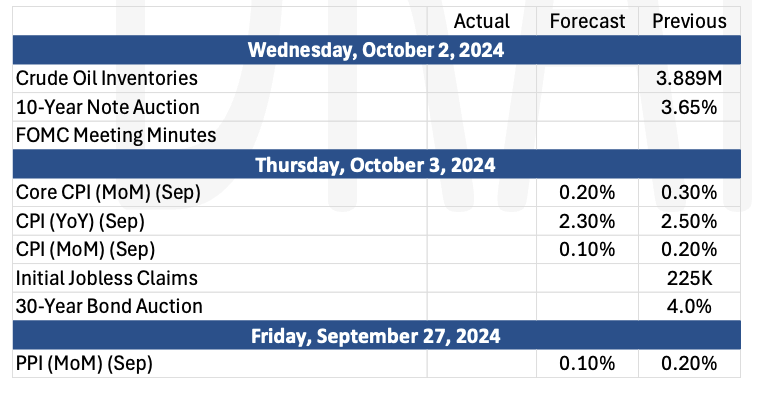This screenshot has width=758, height=394.
Task: Select the Actual column header
Action: 481,21
